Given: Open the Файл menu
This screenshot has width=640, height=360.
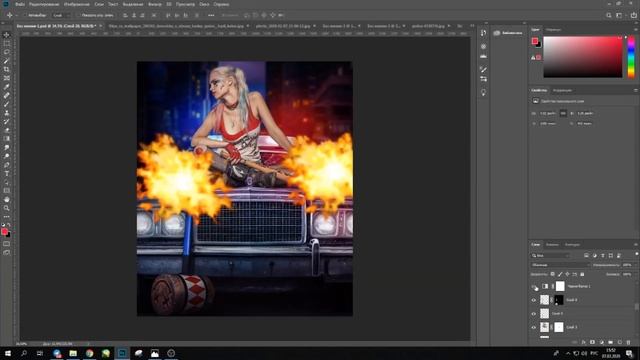Looking at the screenshot, I should (x=20, y=4).
